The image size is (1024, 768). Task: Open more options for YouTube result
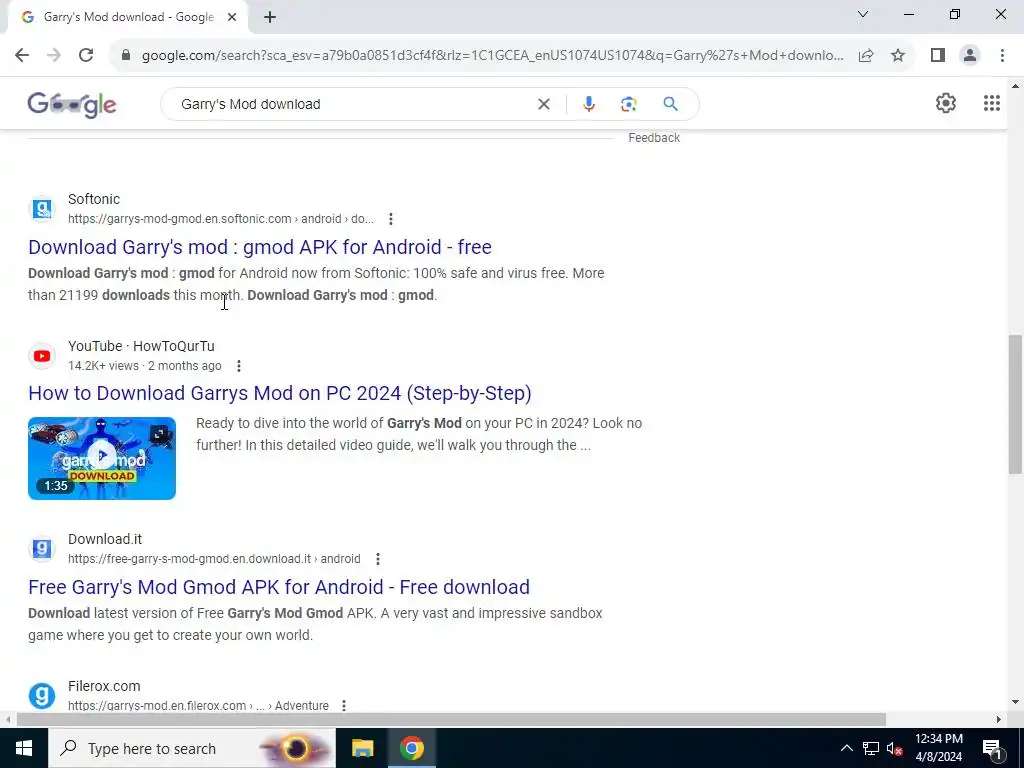tap(239, 366)
